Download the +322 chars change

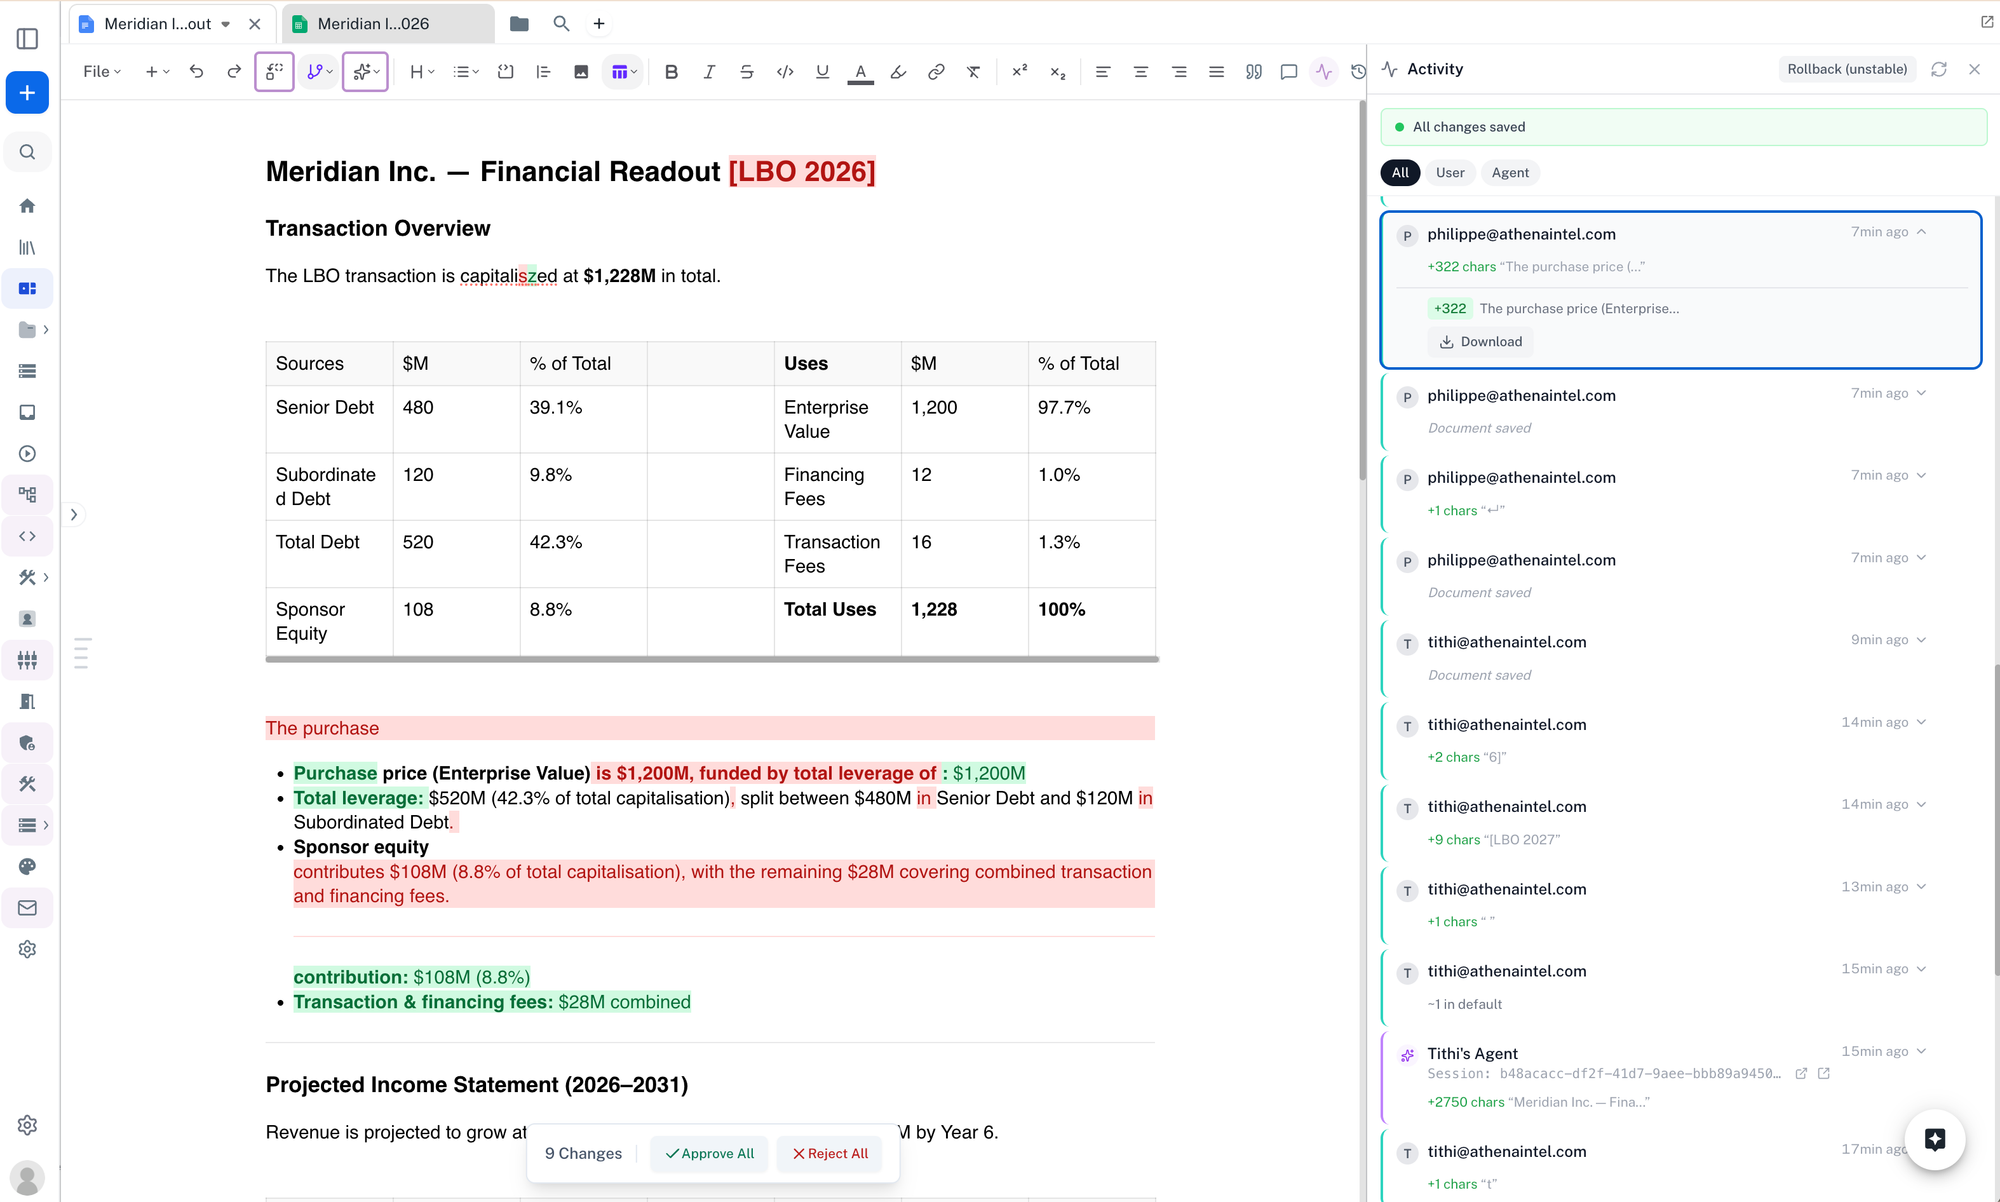(x=1481, y=342)
